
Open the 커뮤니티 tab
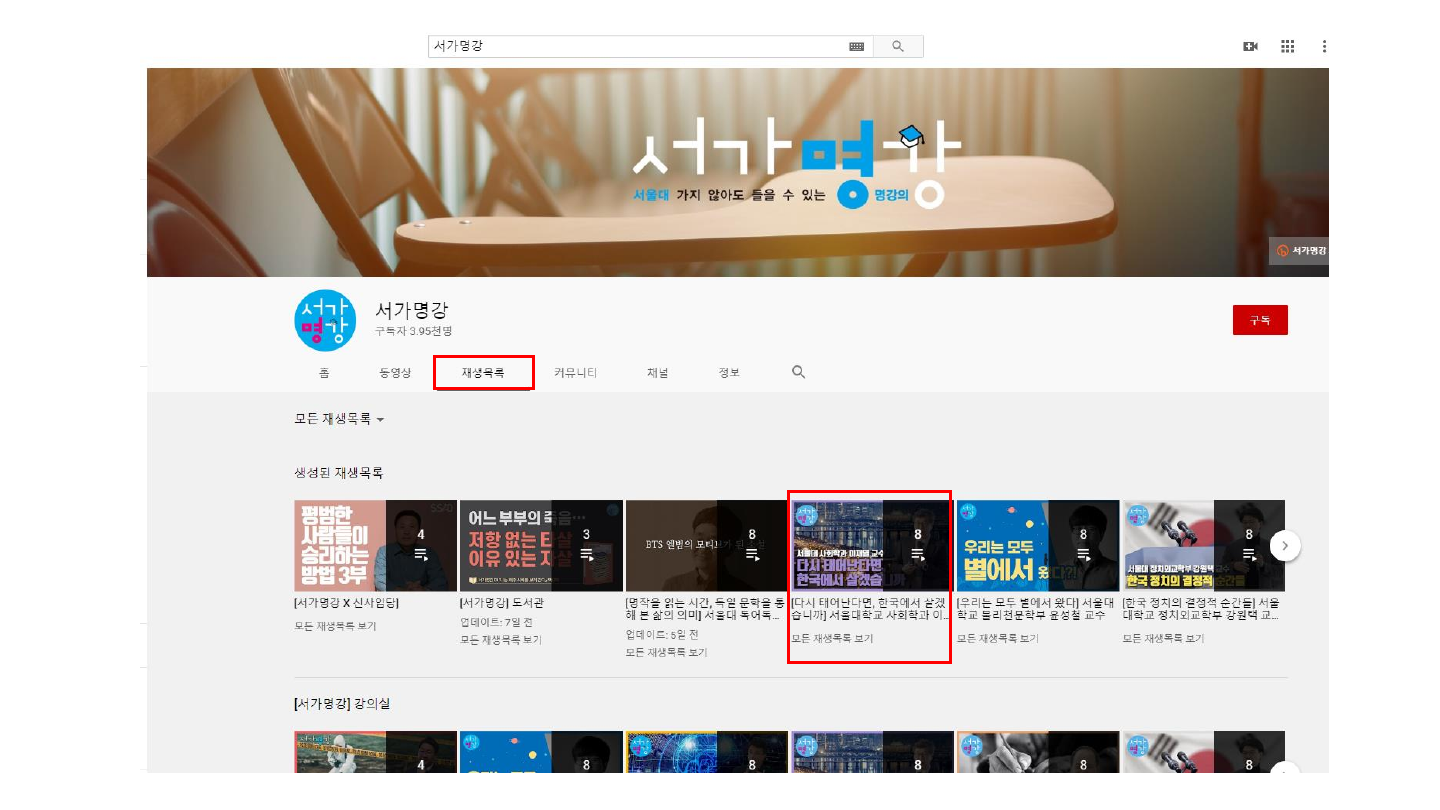pos(575,373)
